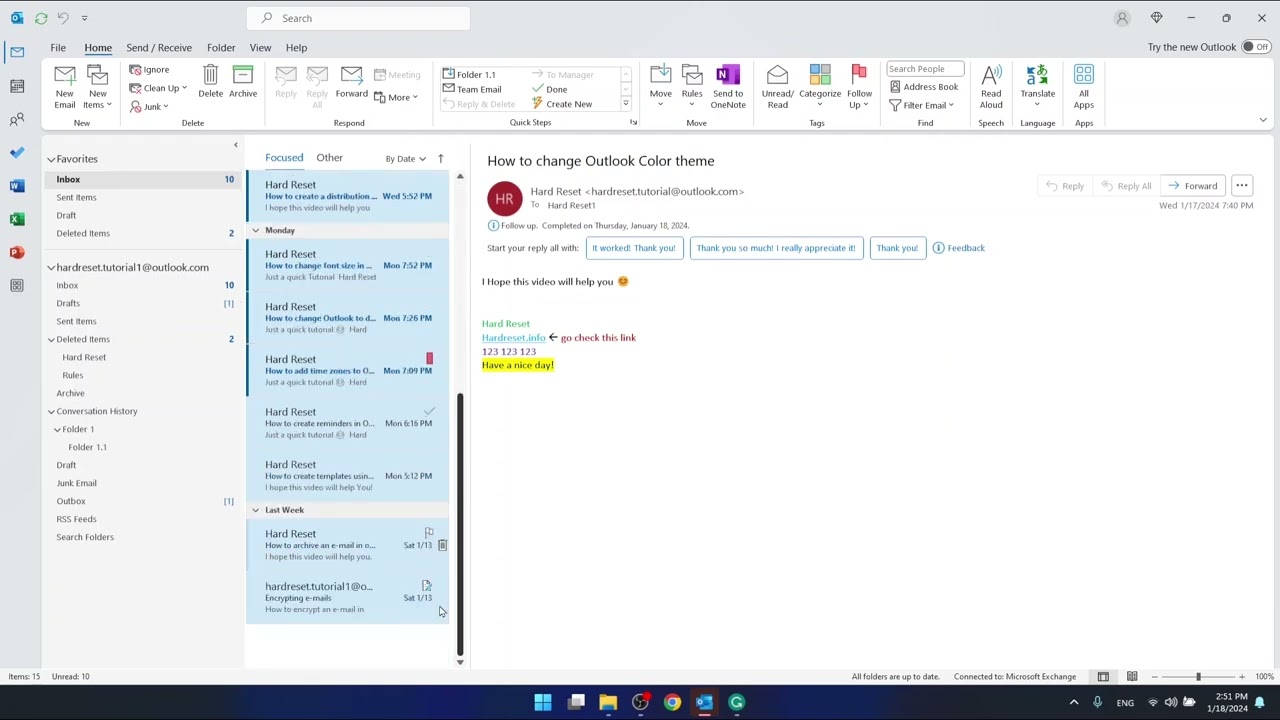Image resolution: width=1280 pixels, height=720 pixels.
Task: Collapse the Conversation History folder
Action: point(51,411)
